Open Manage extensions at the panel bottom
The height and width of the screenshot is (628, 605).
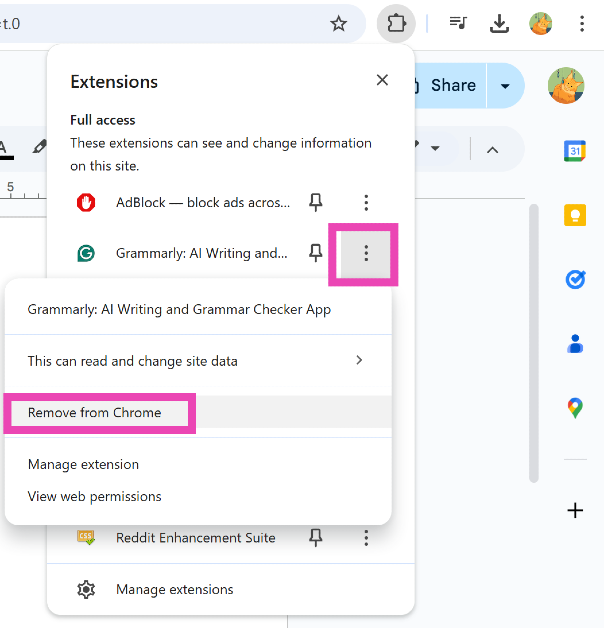[175, 590]
